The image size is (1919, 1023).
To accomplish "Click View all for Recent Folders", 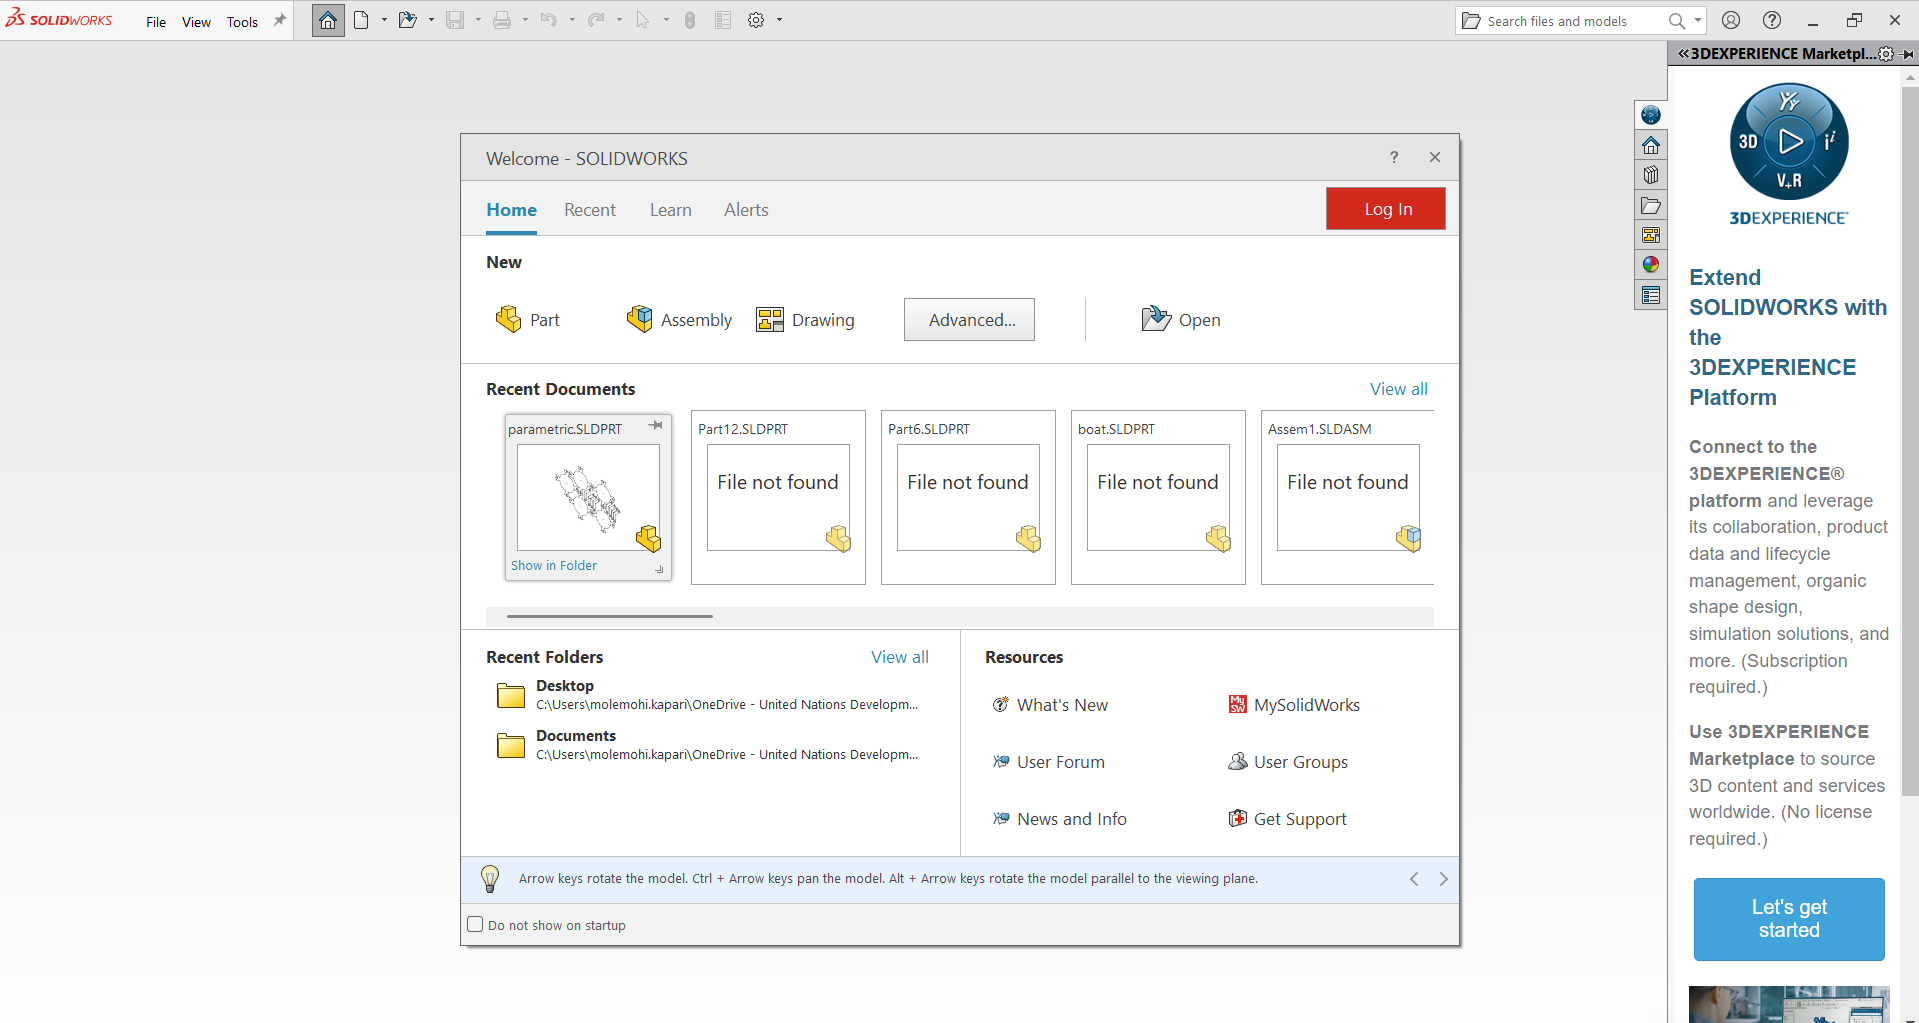I will 899,657.
